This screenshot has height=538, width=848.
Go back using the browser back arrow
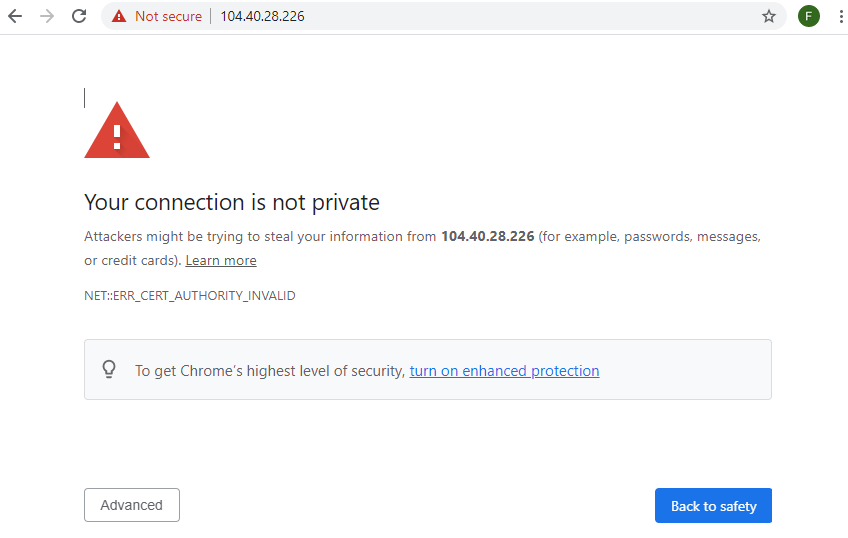15,16
